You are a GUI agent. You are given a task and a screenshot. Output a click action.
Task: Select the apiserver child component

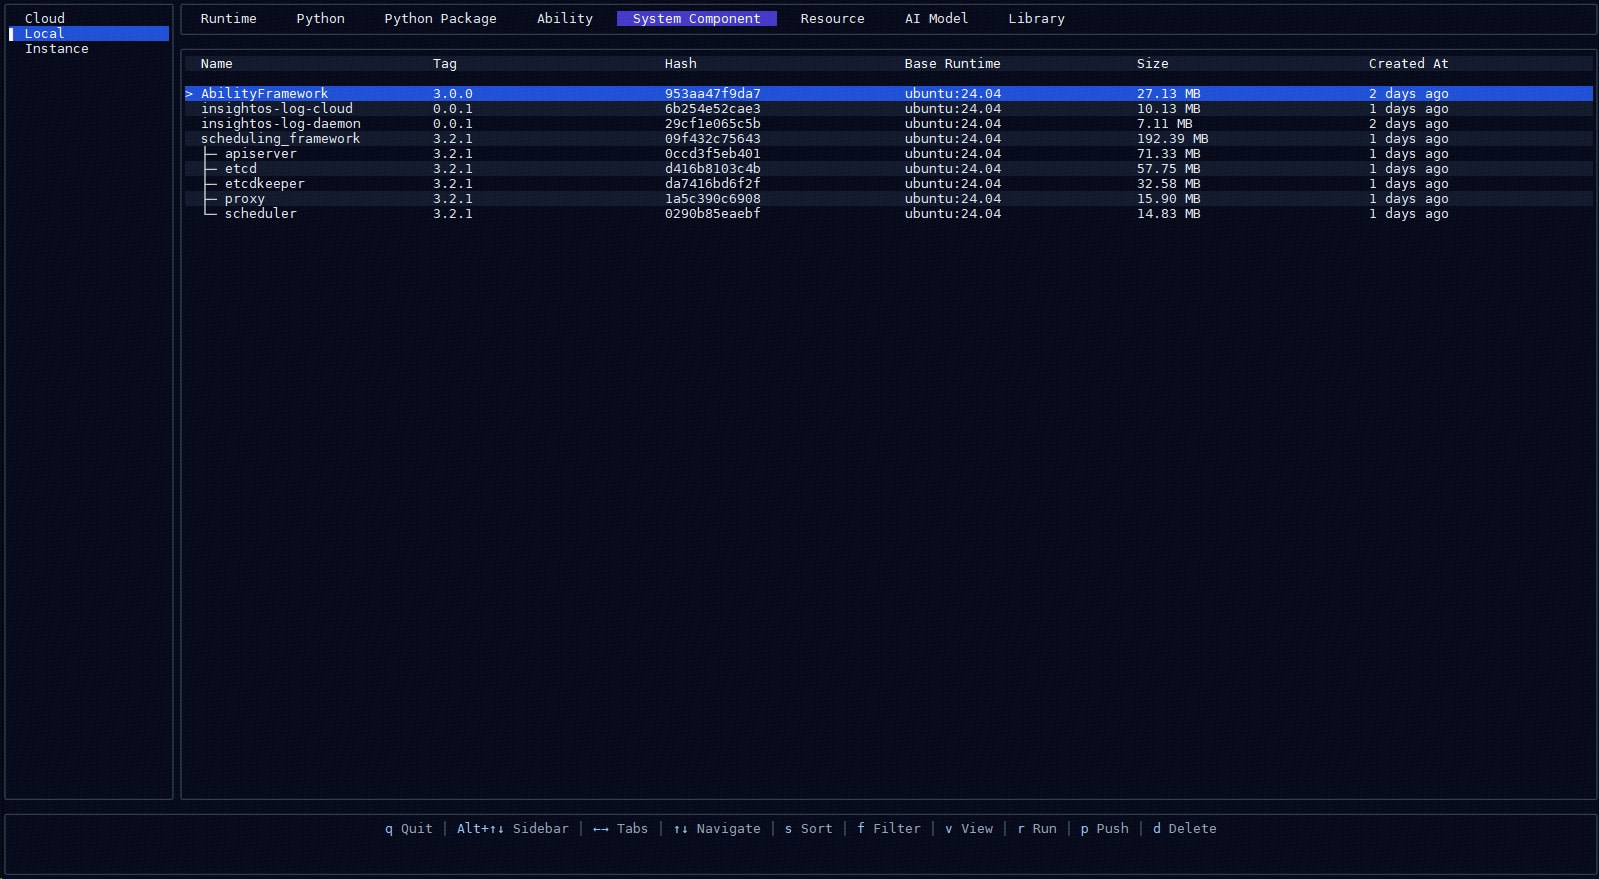(x=889, y=153)
